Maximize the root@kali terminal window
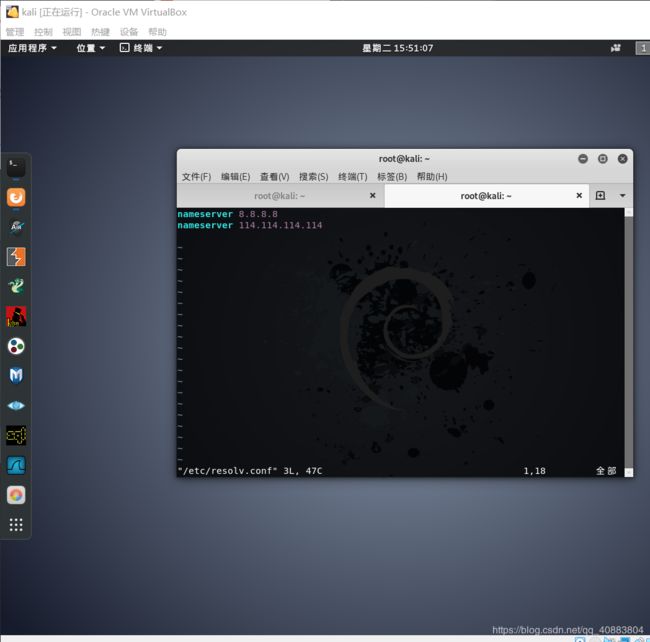 tap(603, 159)
